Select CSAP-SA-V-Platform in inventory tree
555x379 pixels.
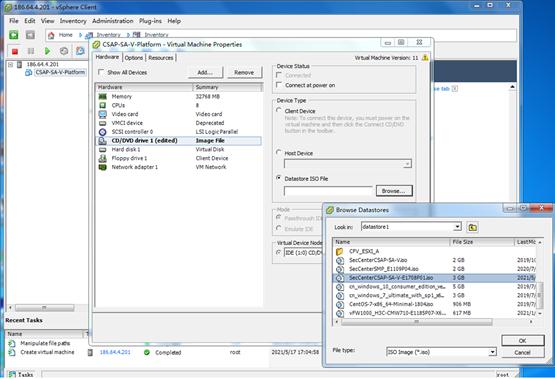60,72
